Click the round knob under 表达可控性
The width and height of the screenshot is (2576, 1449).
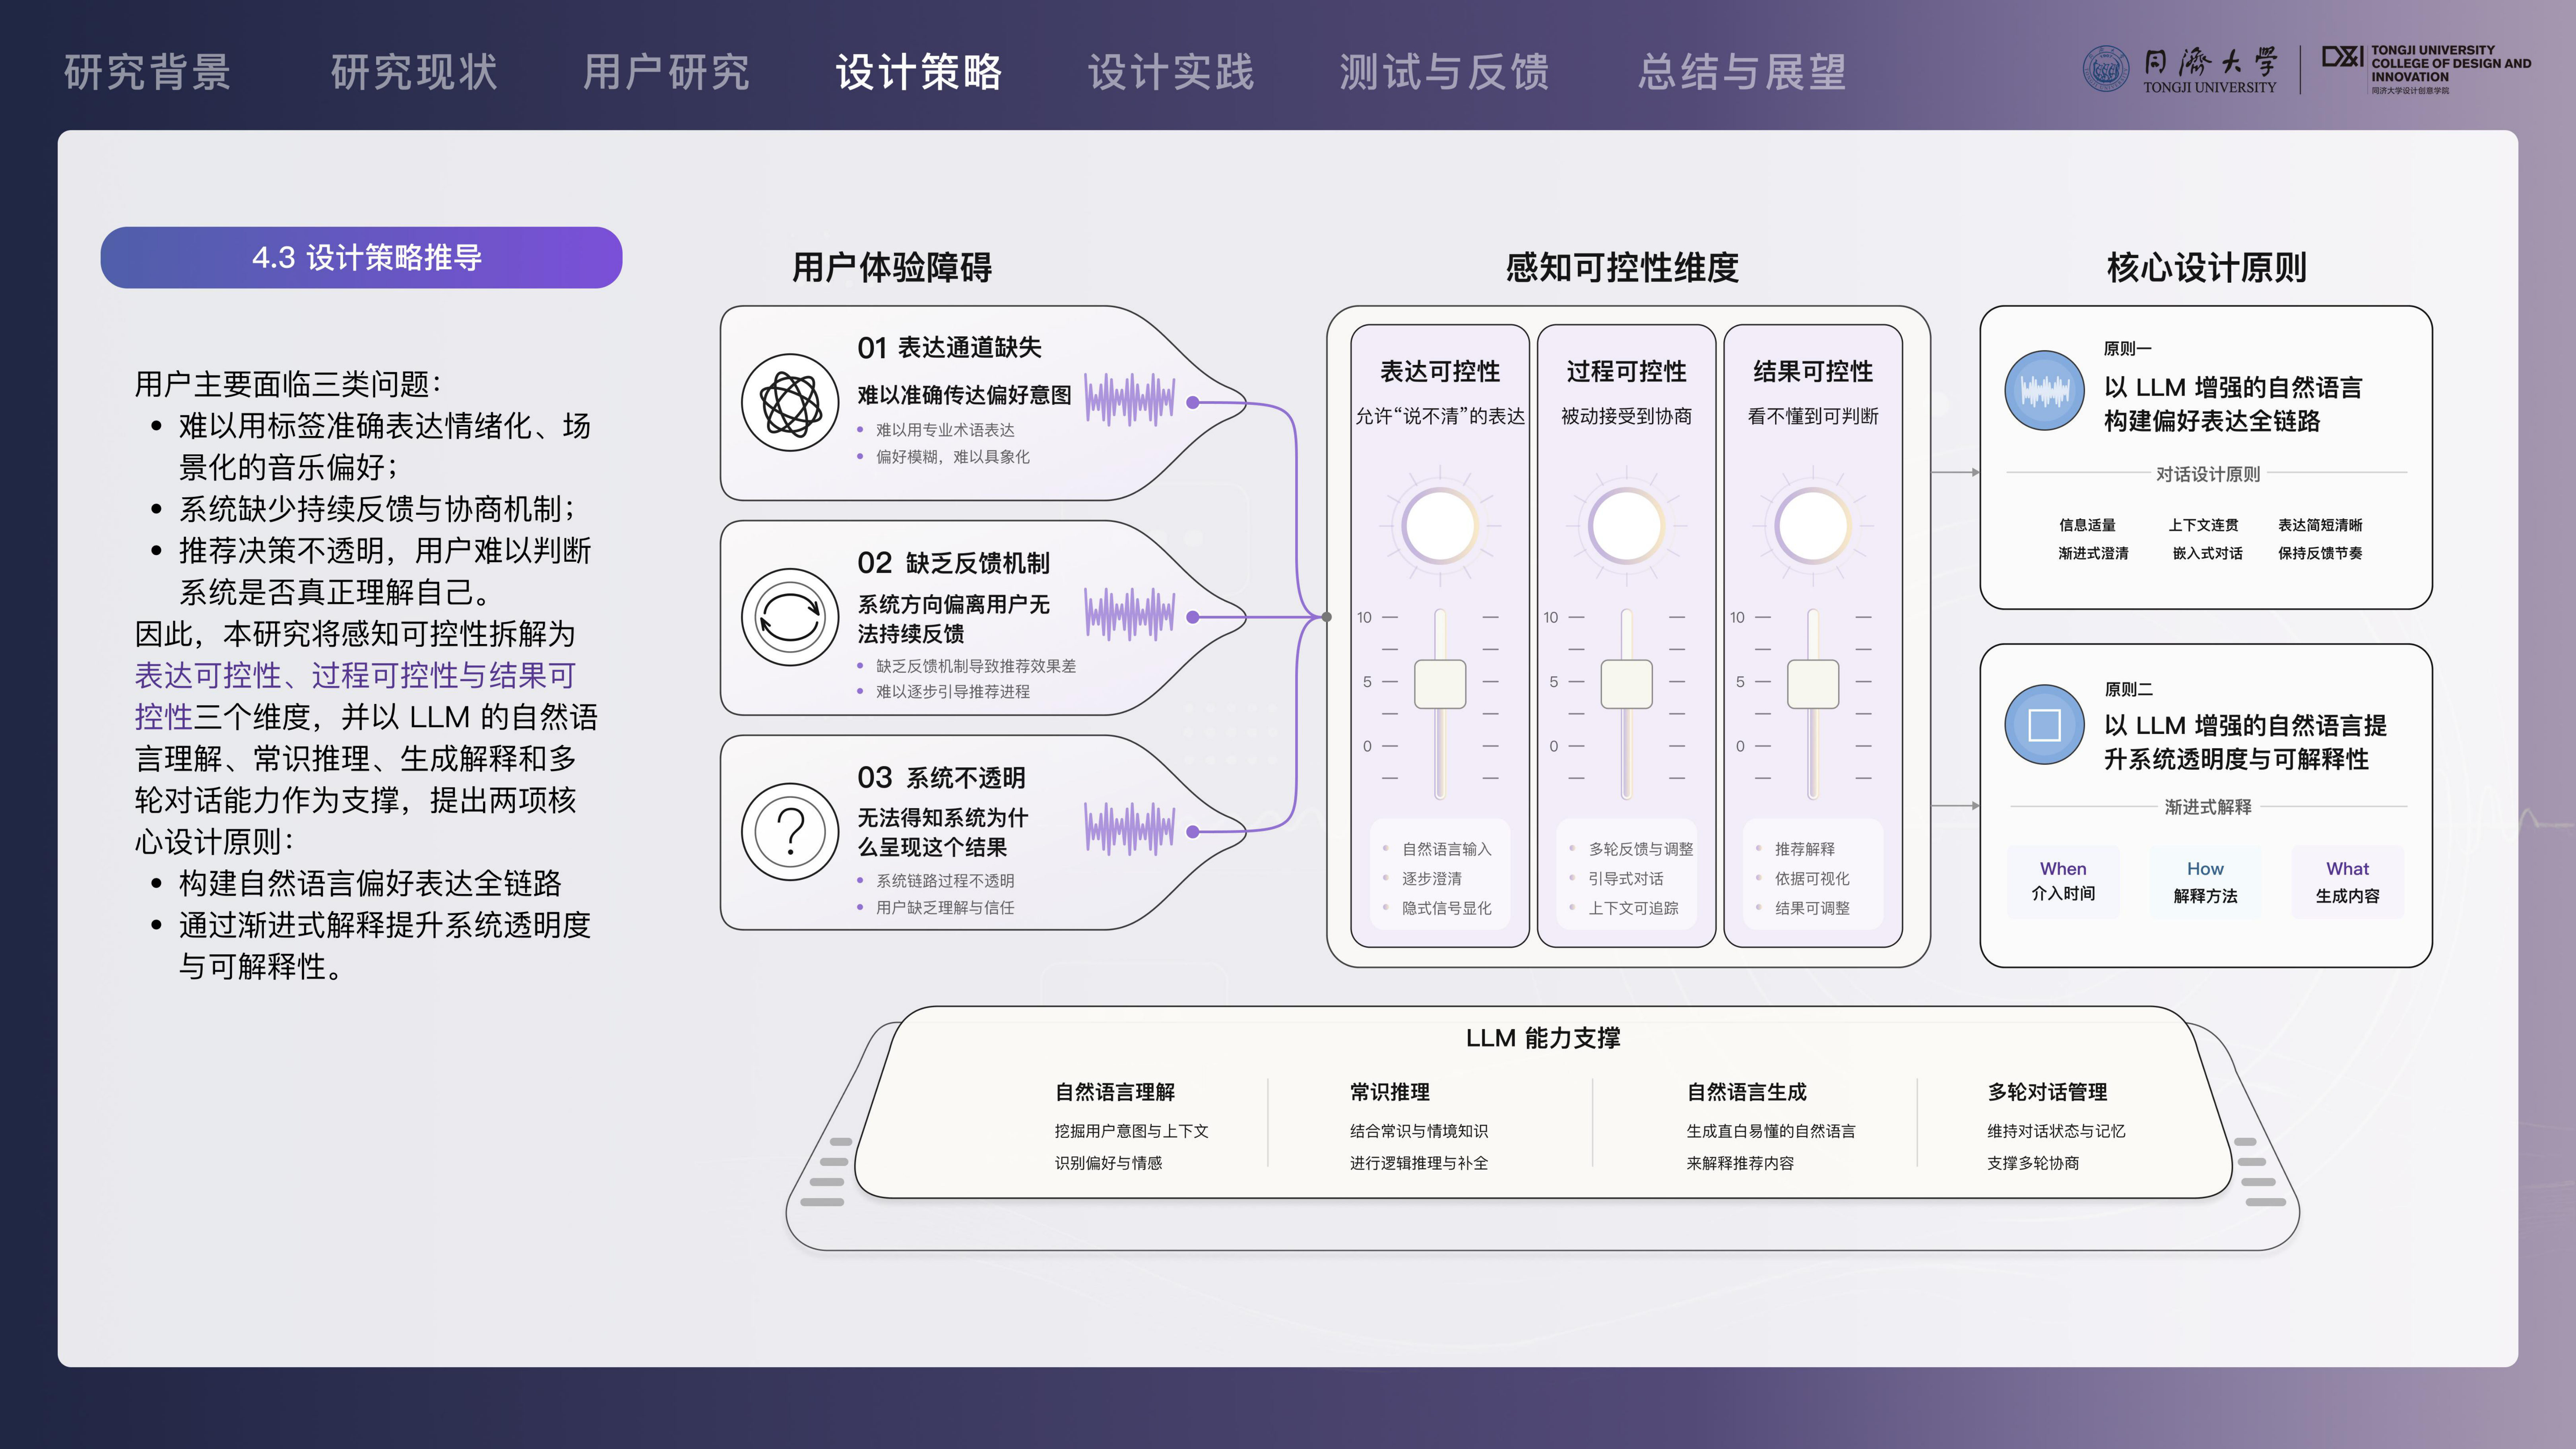click(1440, 526)
